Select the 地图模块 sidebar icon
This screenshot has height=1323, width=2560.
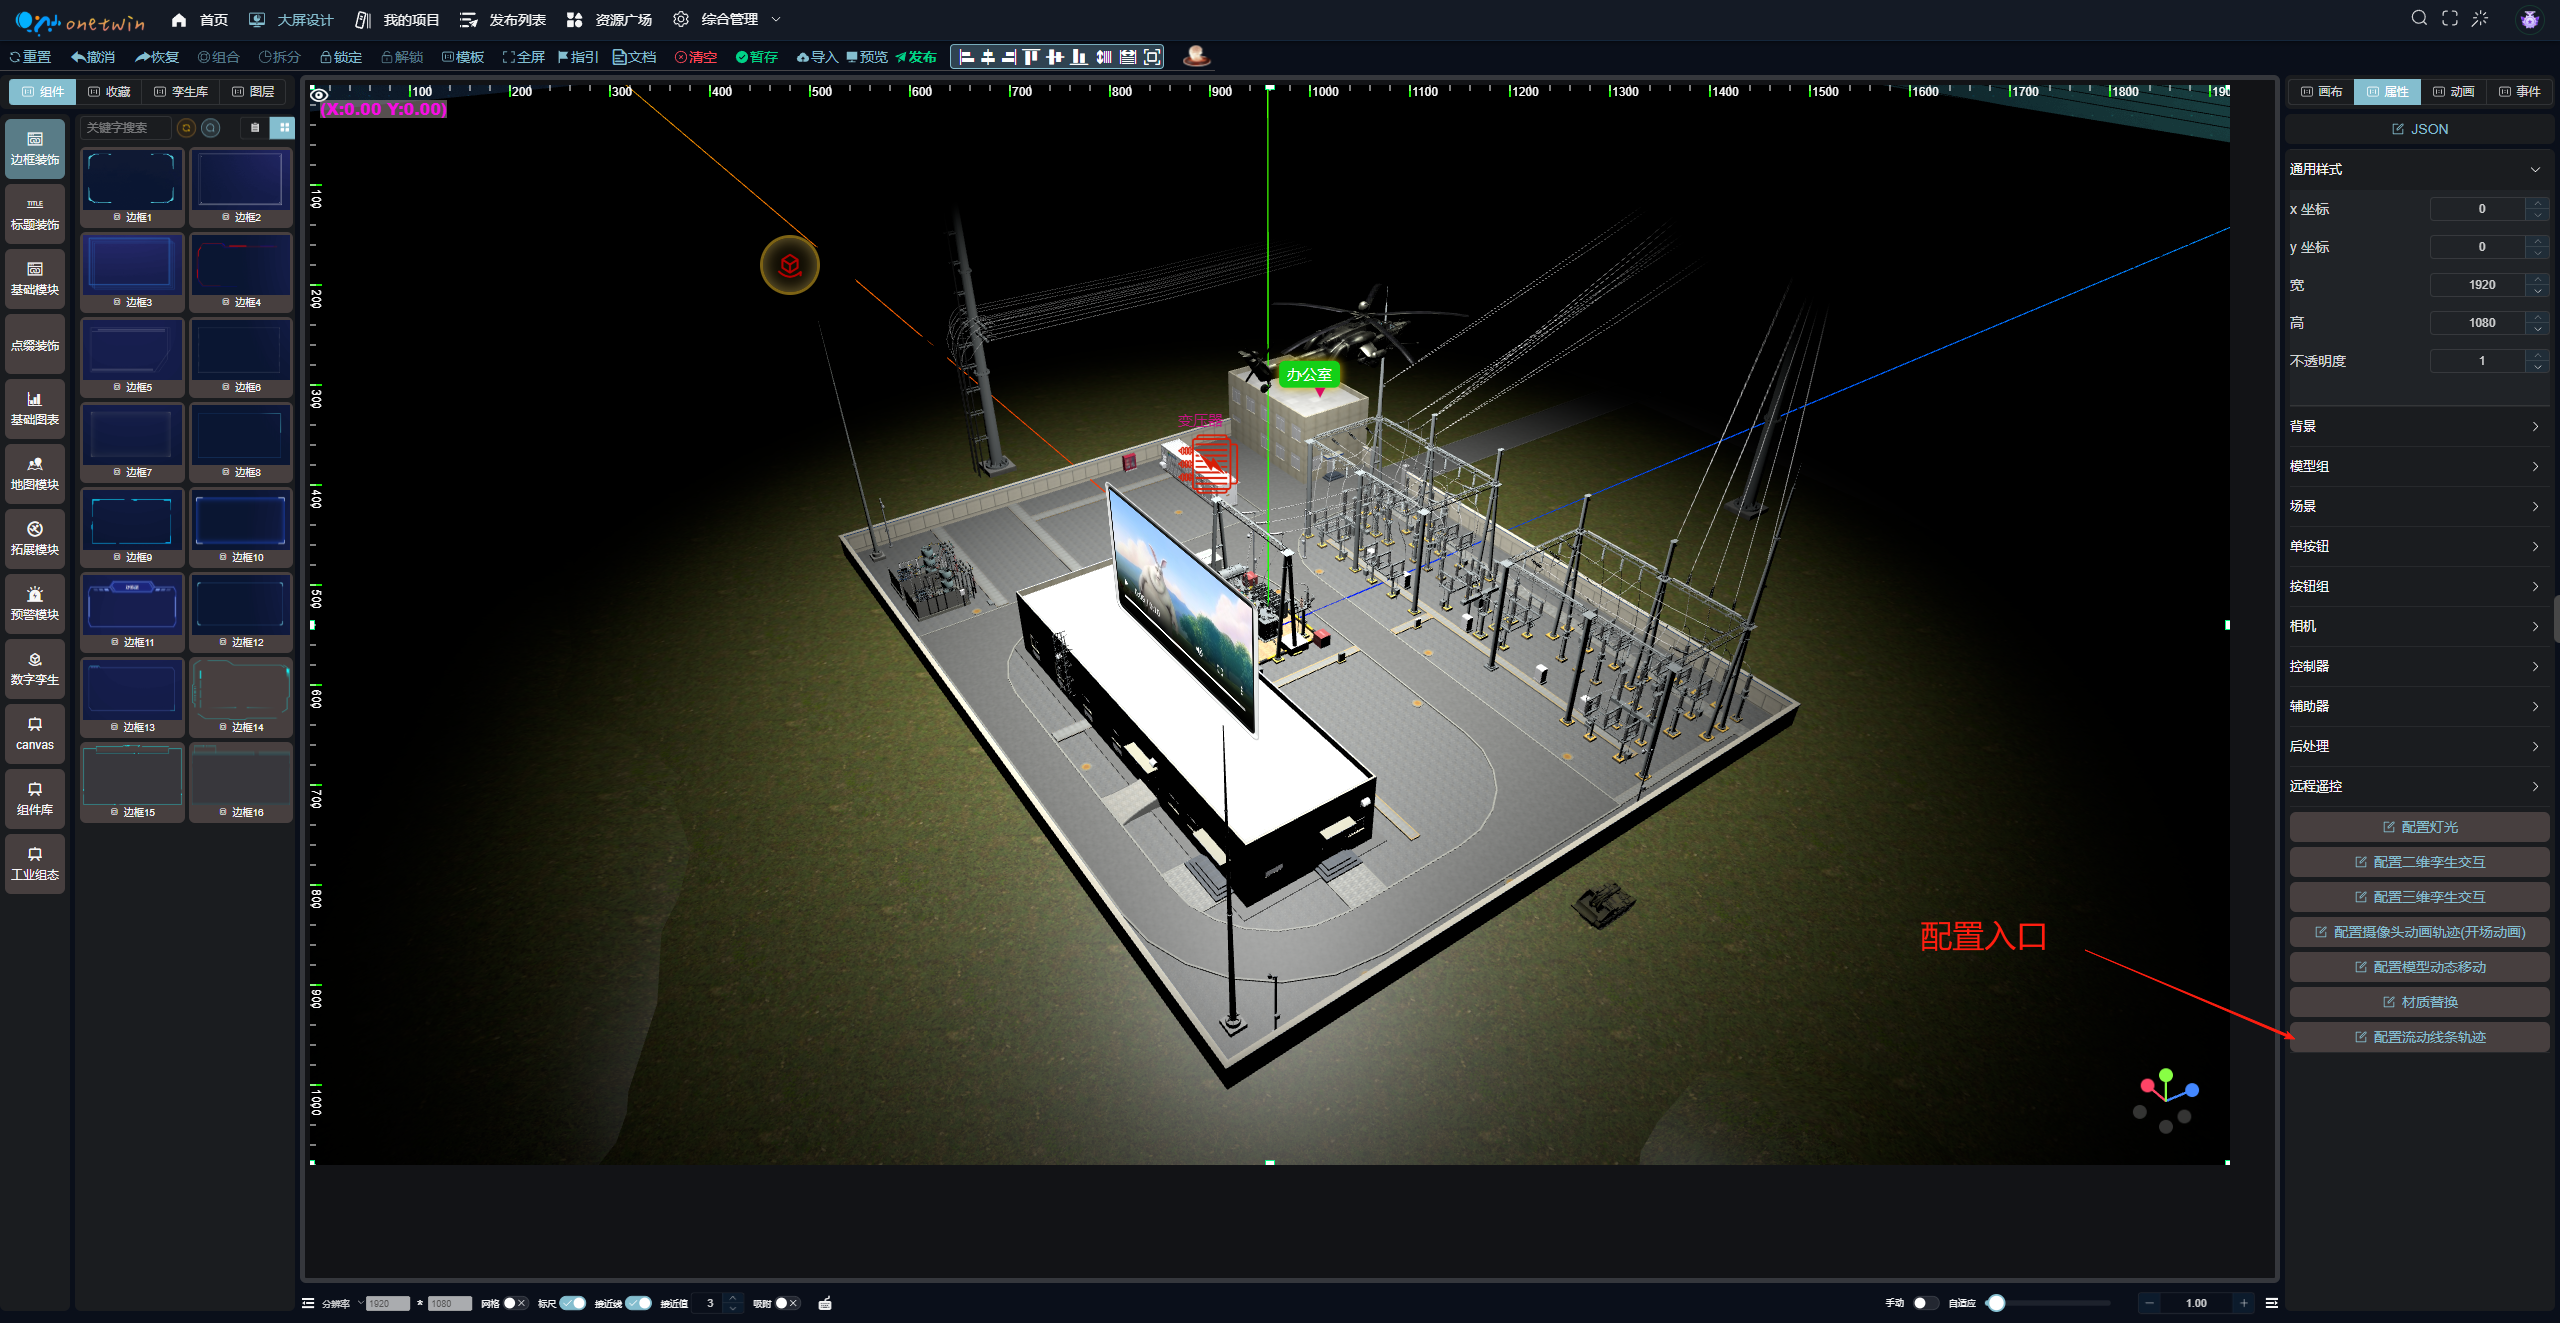tap(35, 473)
